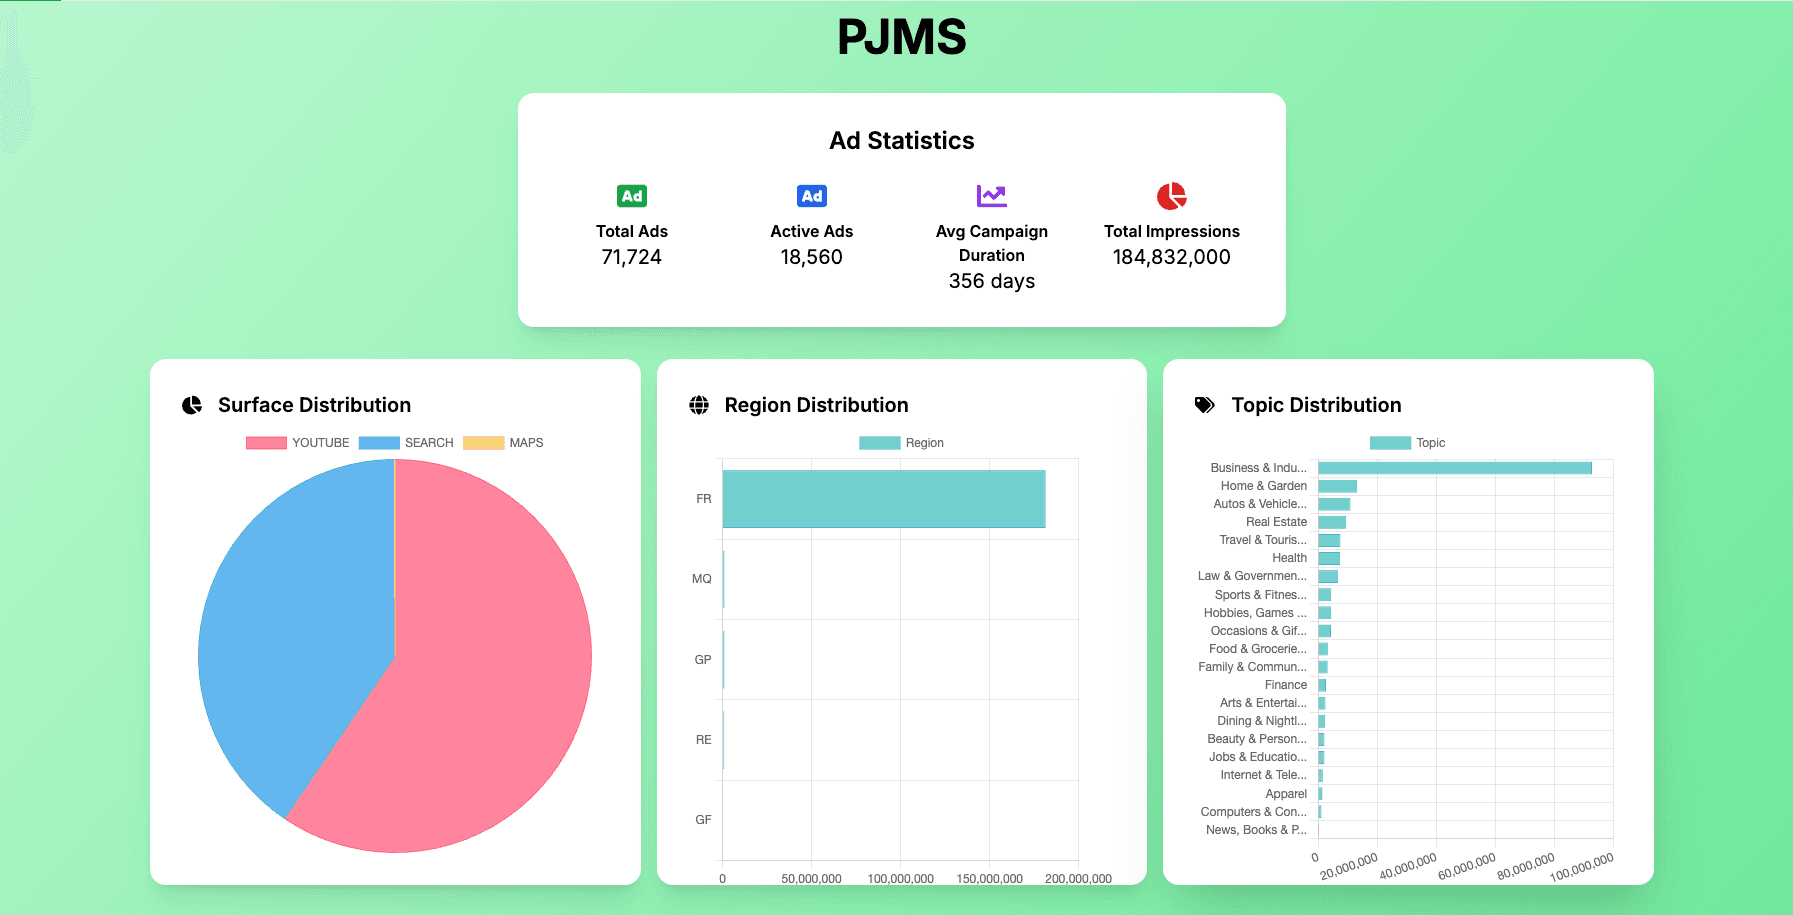Click the Finance topic label
The width and height of the screenshot is (1793, 915).
pos(1286,685)
